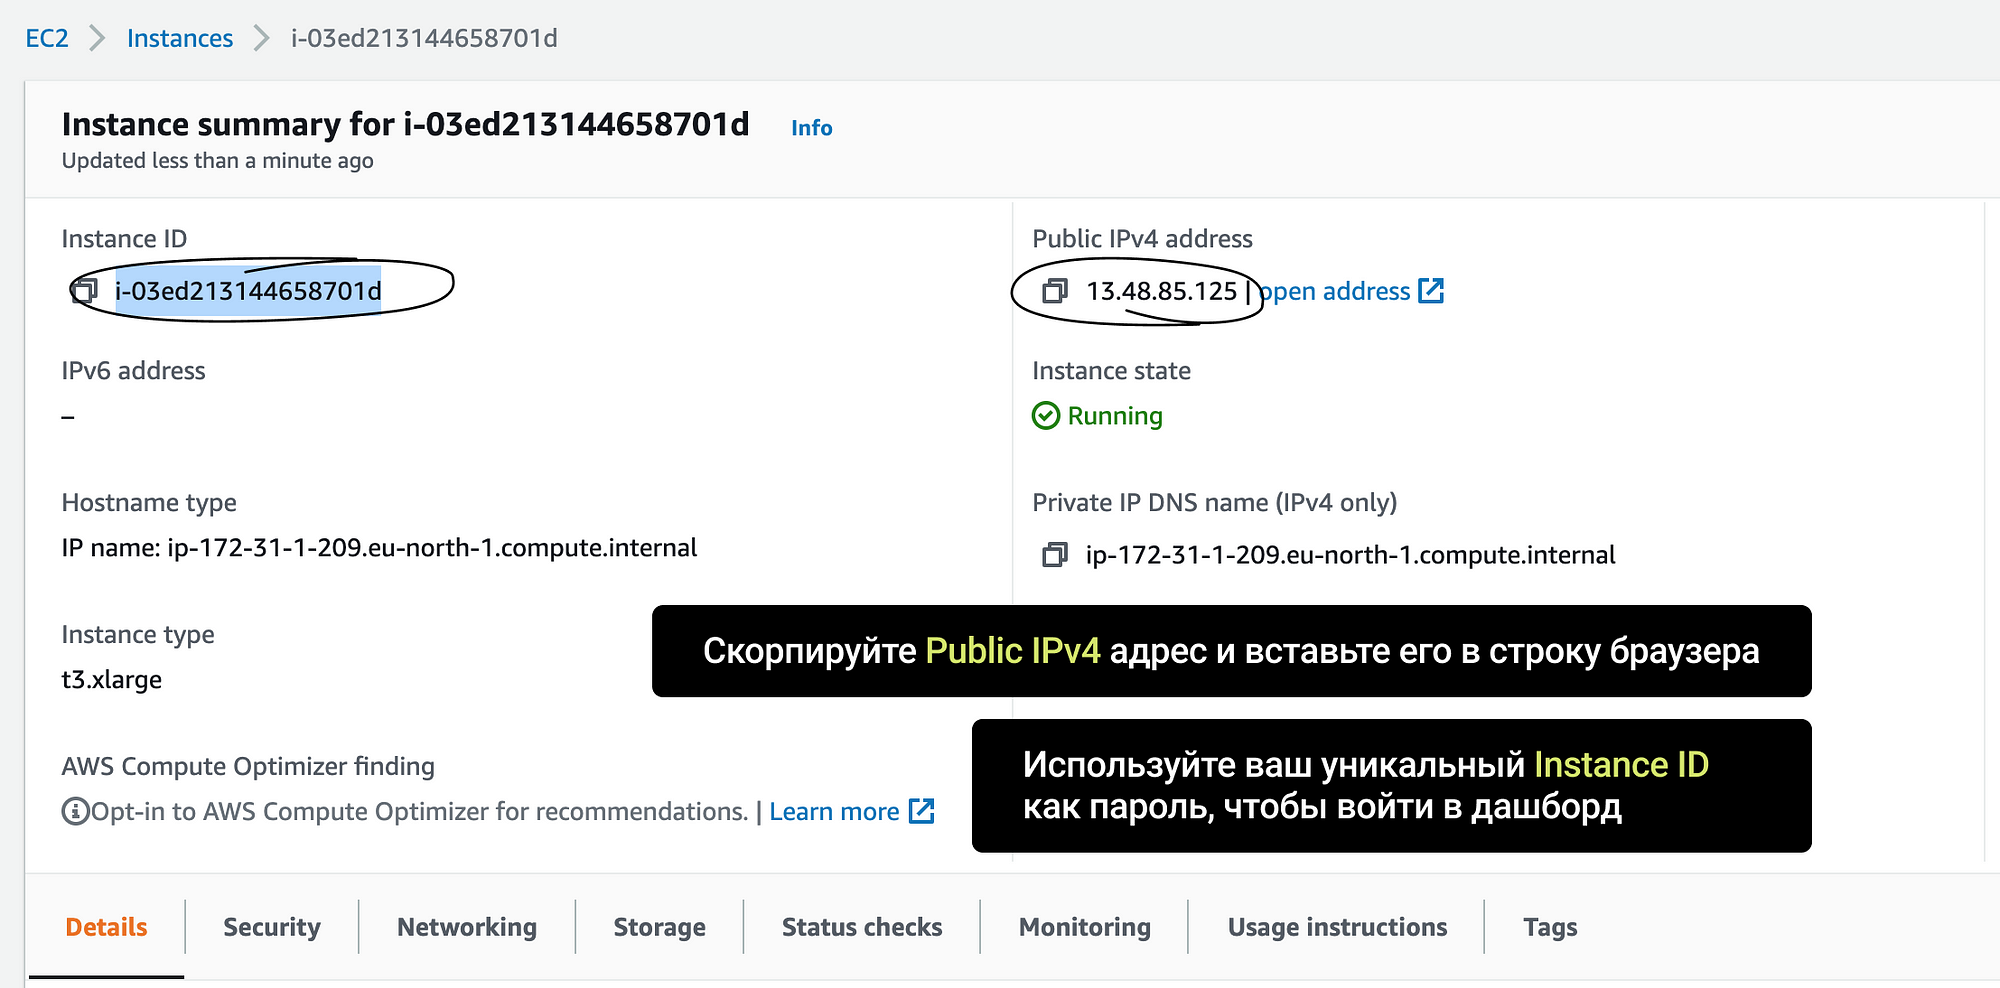2000x988 pixels.
Task: Open the Status checks tab
Action: point(862,927)
